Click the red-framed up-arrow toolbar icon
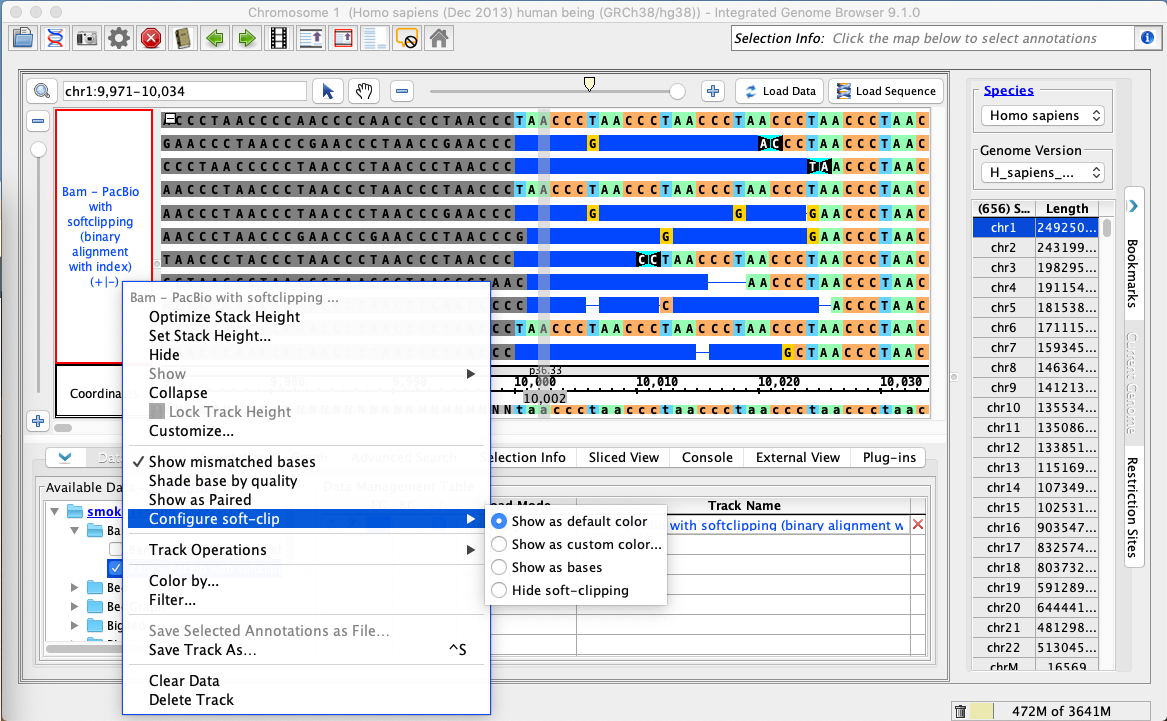Viewport: 1167px width, 721px height. pyautogui.click(x=343, y=38)
